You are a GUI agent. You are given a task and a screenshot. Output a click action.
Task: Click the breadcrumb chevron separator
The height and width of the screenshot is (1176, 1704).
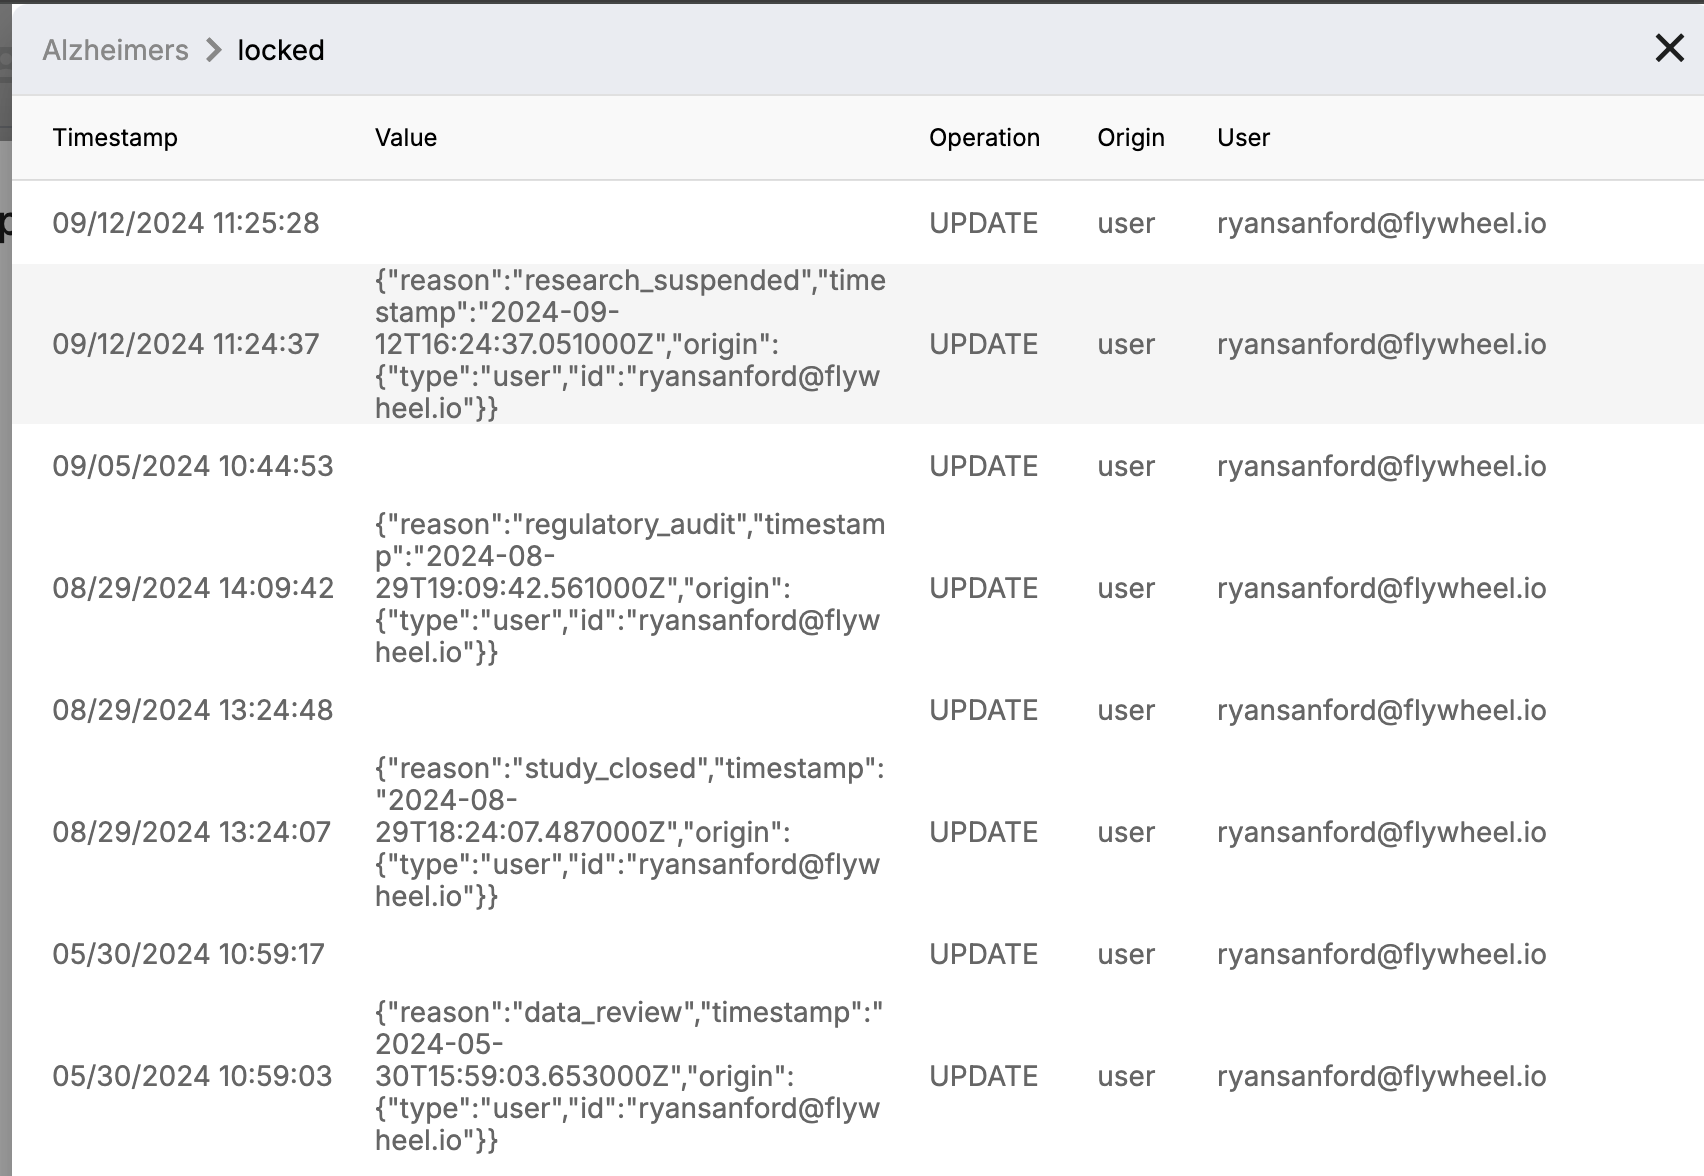213,50
